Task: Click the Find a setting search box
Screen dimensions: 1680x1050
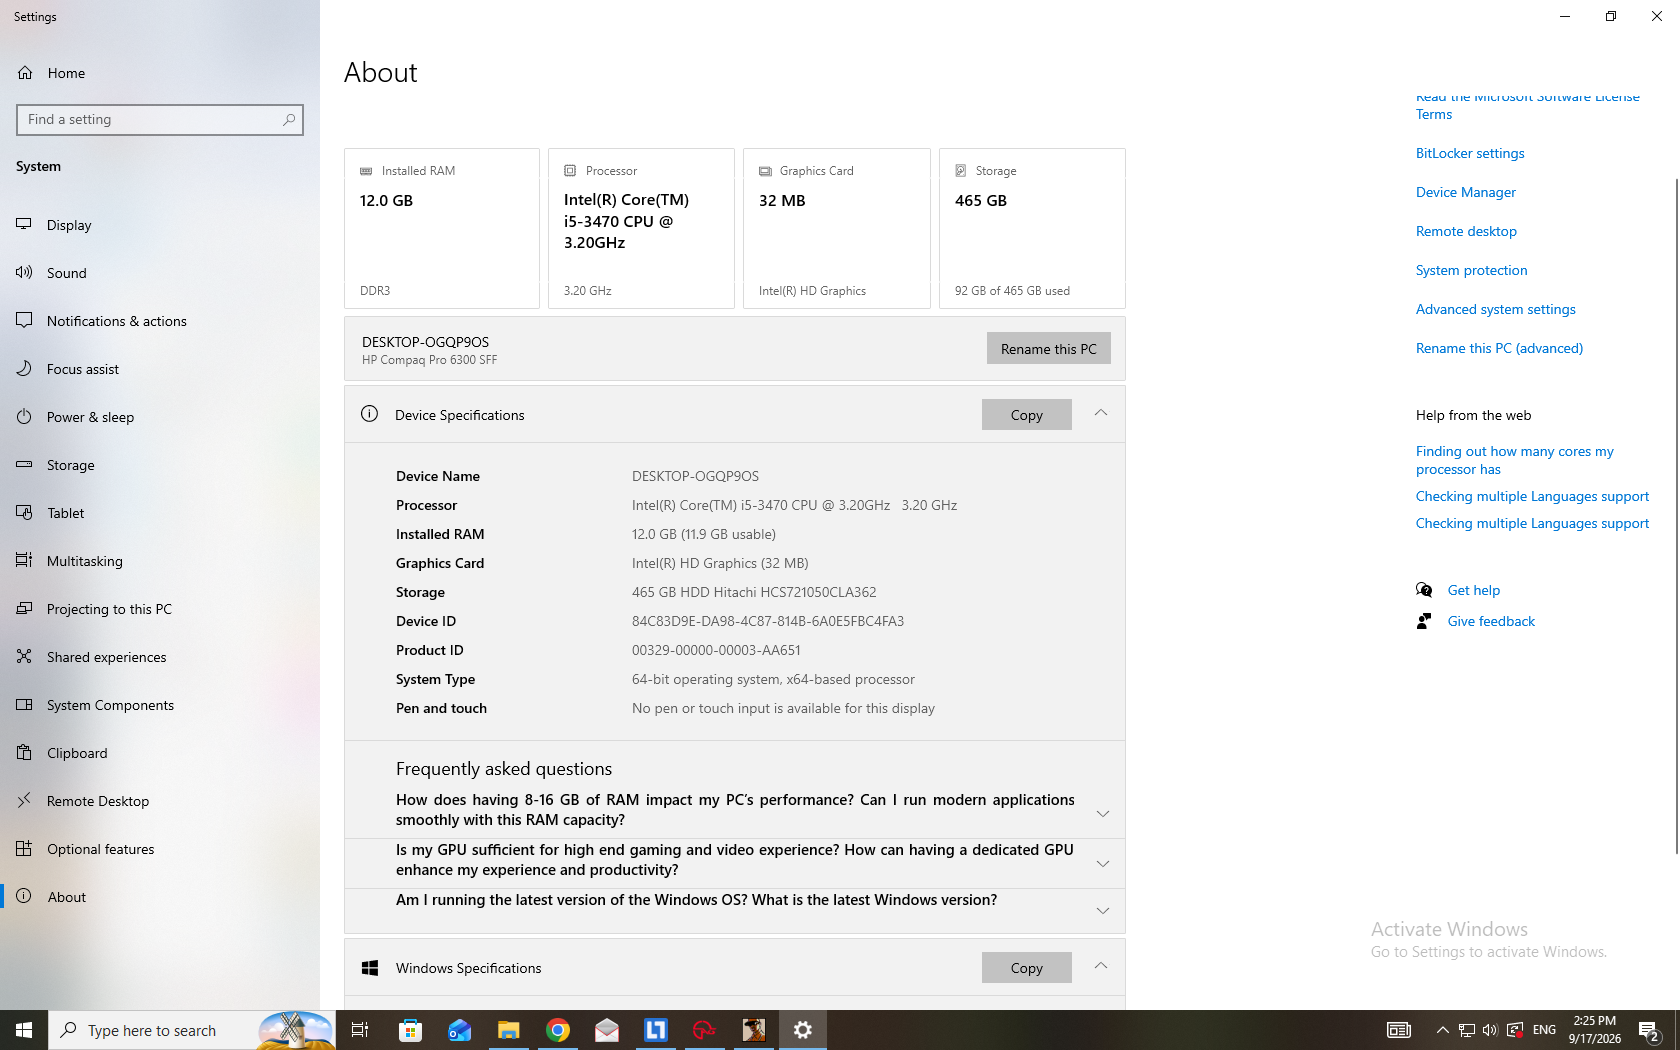Action: tap(160, 120)
